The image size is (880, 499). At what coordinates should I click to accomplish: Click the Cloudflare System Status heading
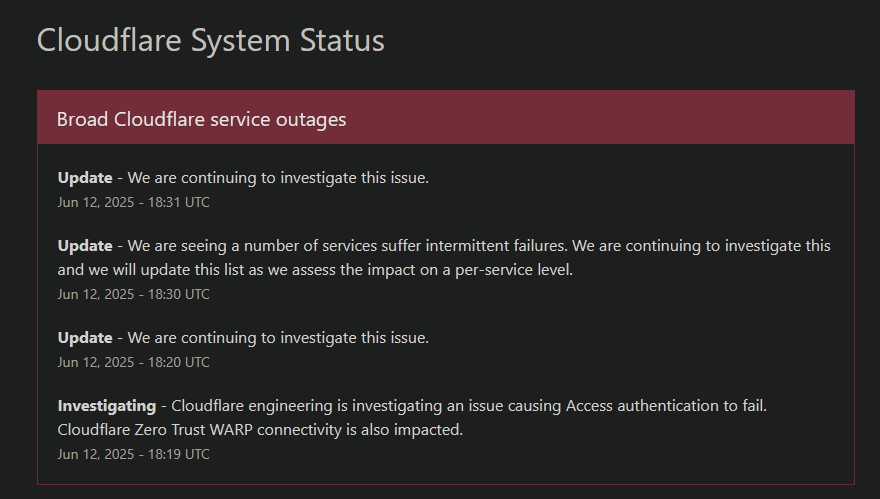(210, 40)
